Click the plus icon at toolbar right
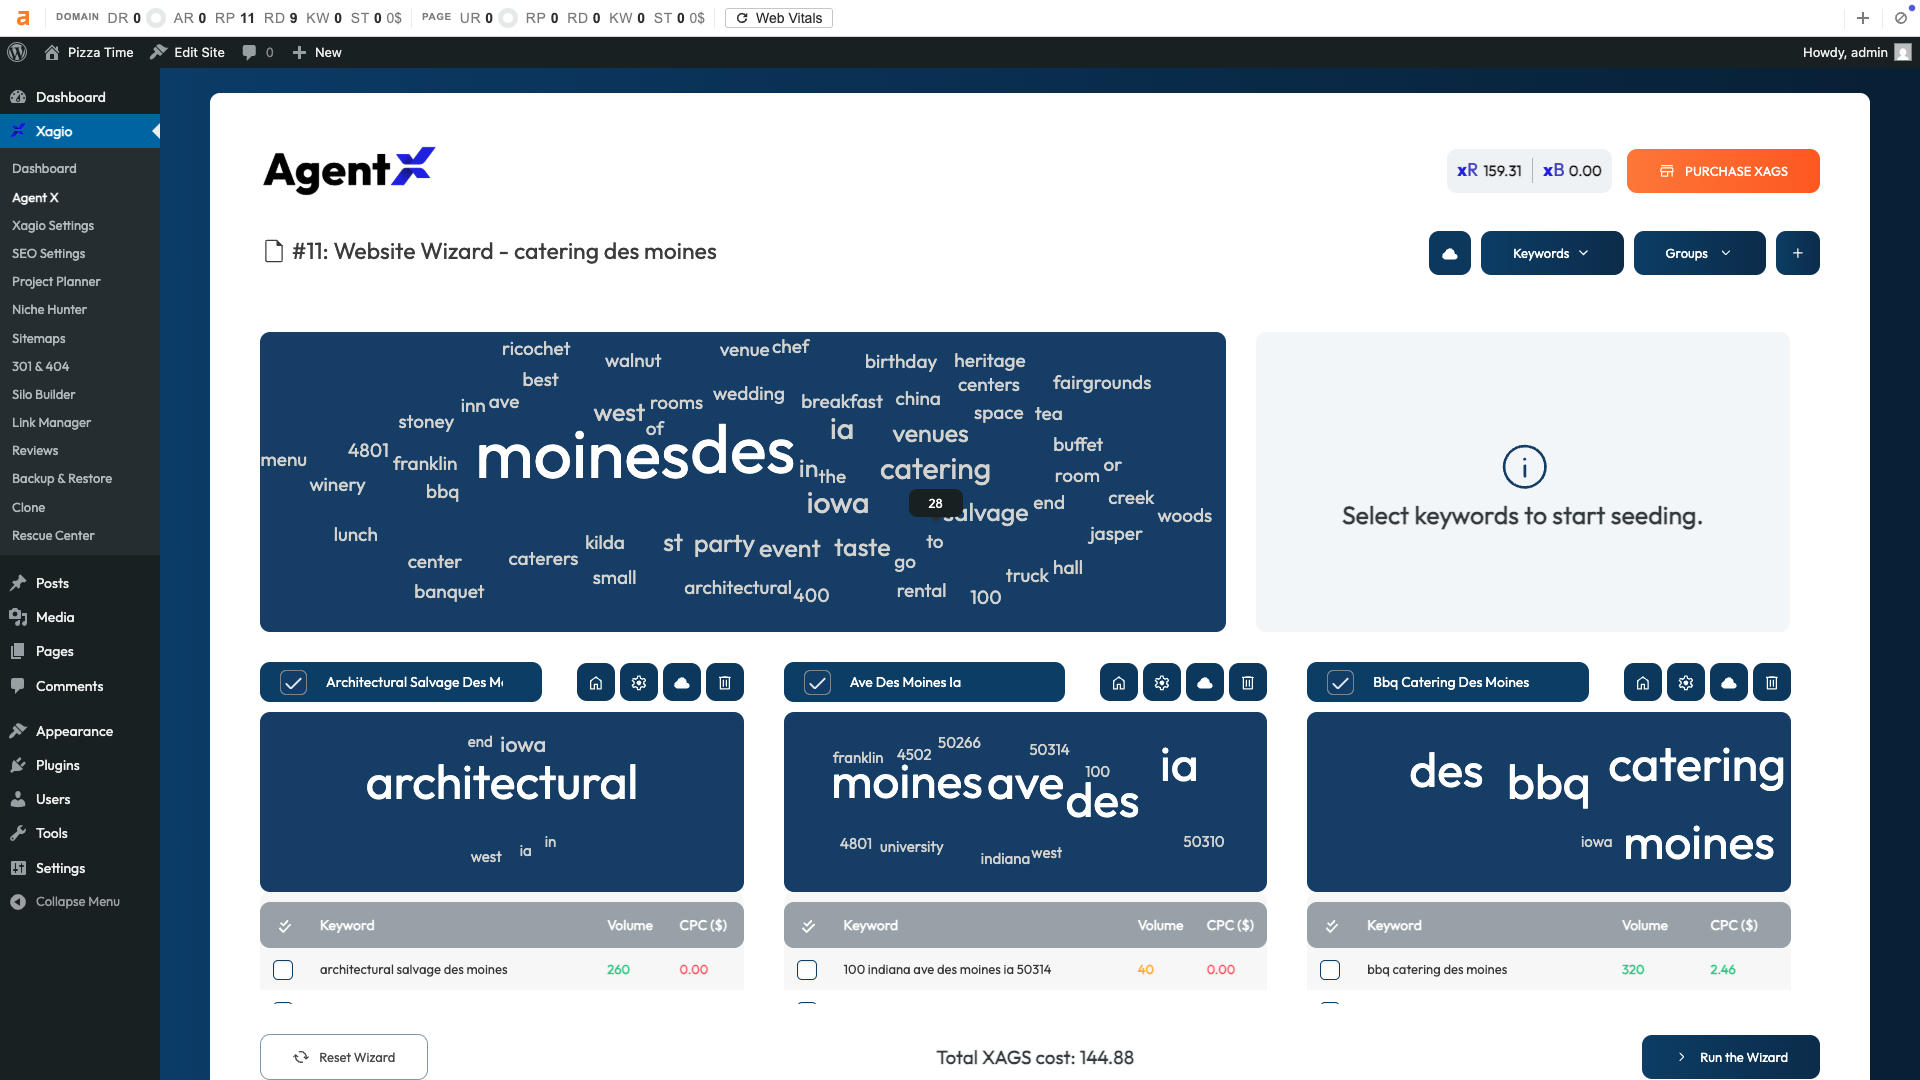 click(x=1863, y=18)
